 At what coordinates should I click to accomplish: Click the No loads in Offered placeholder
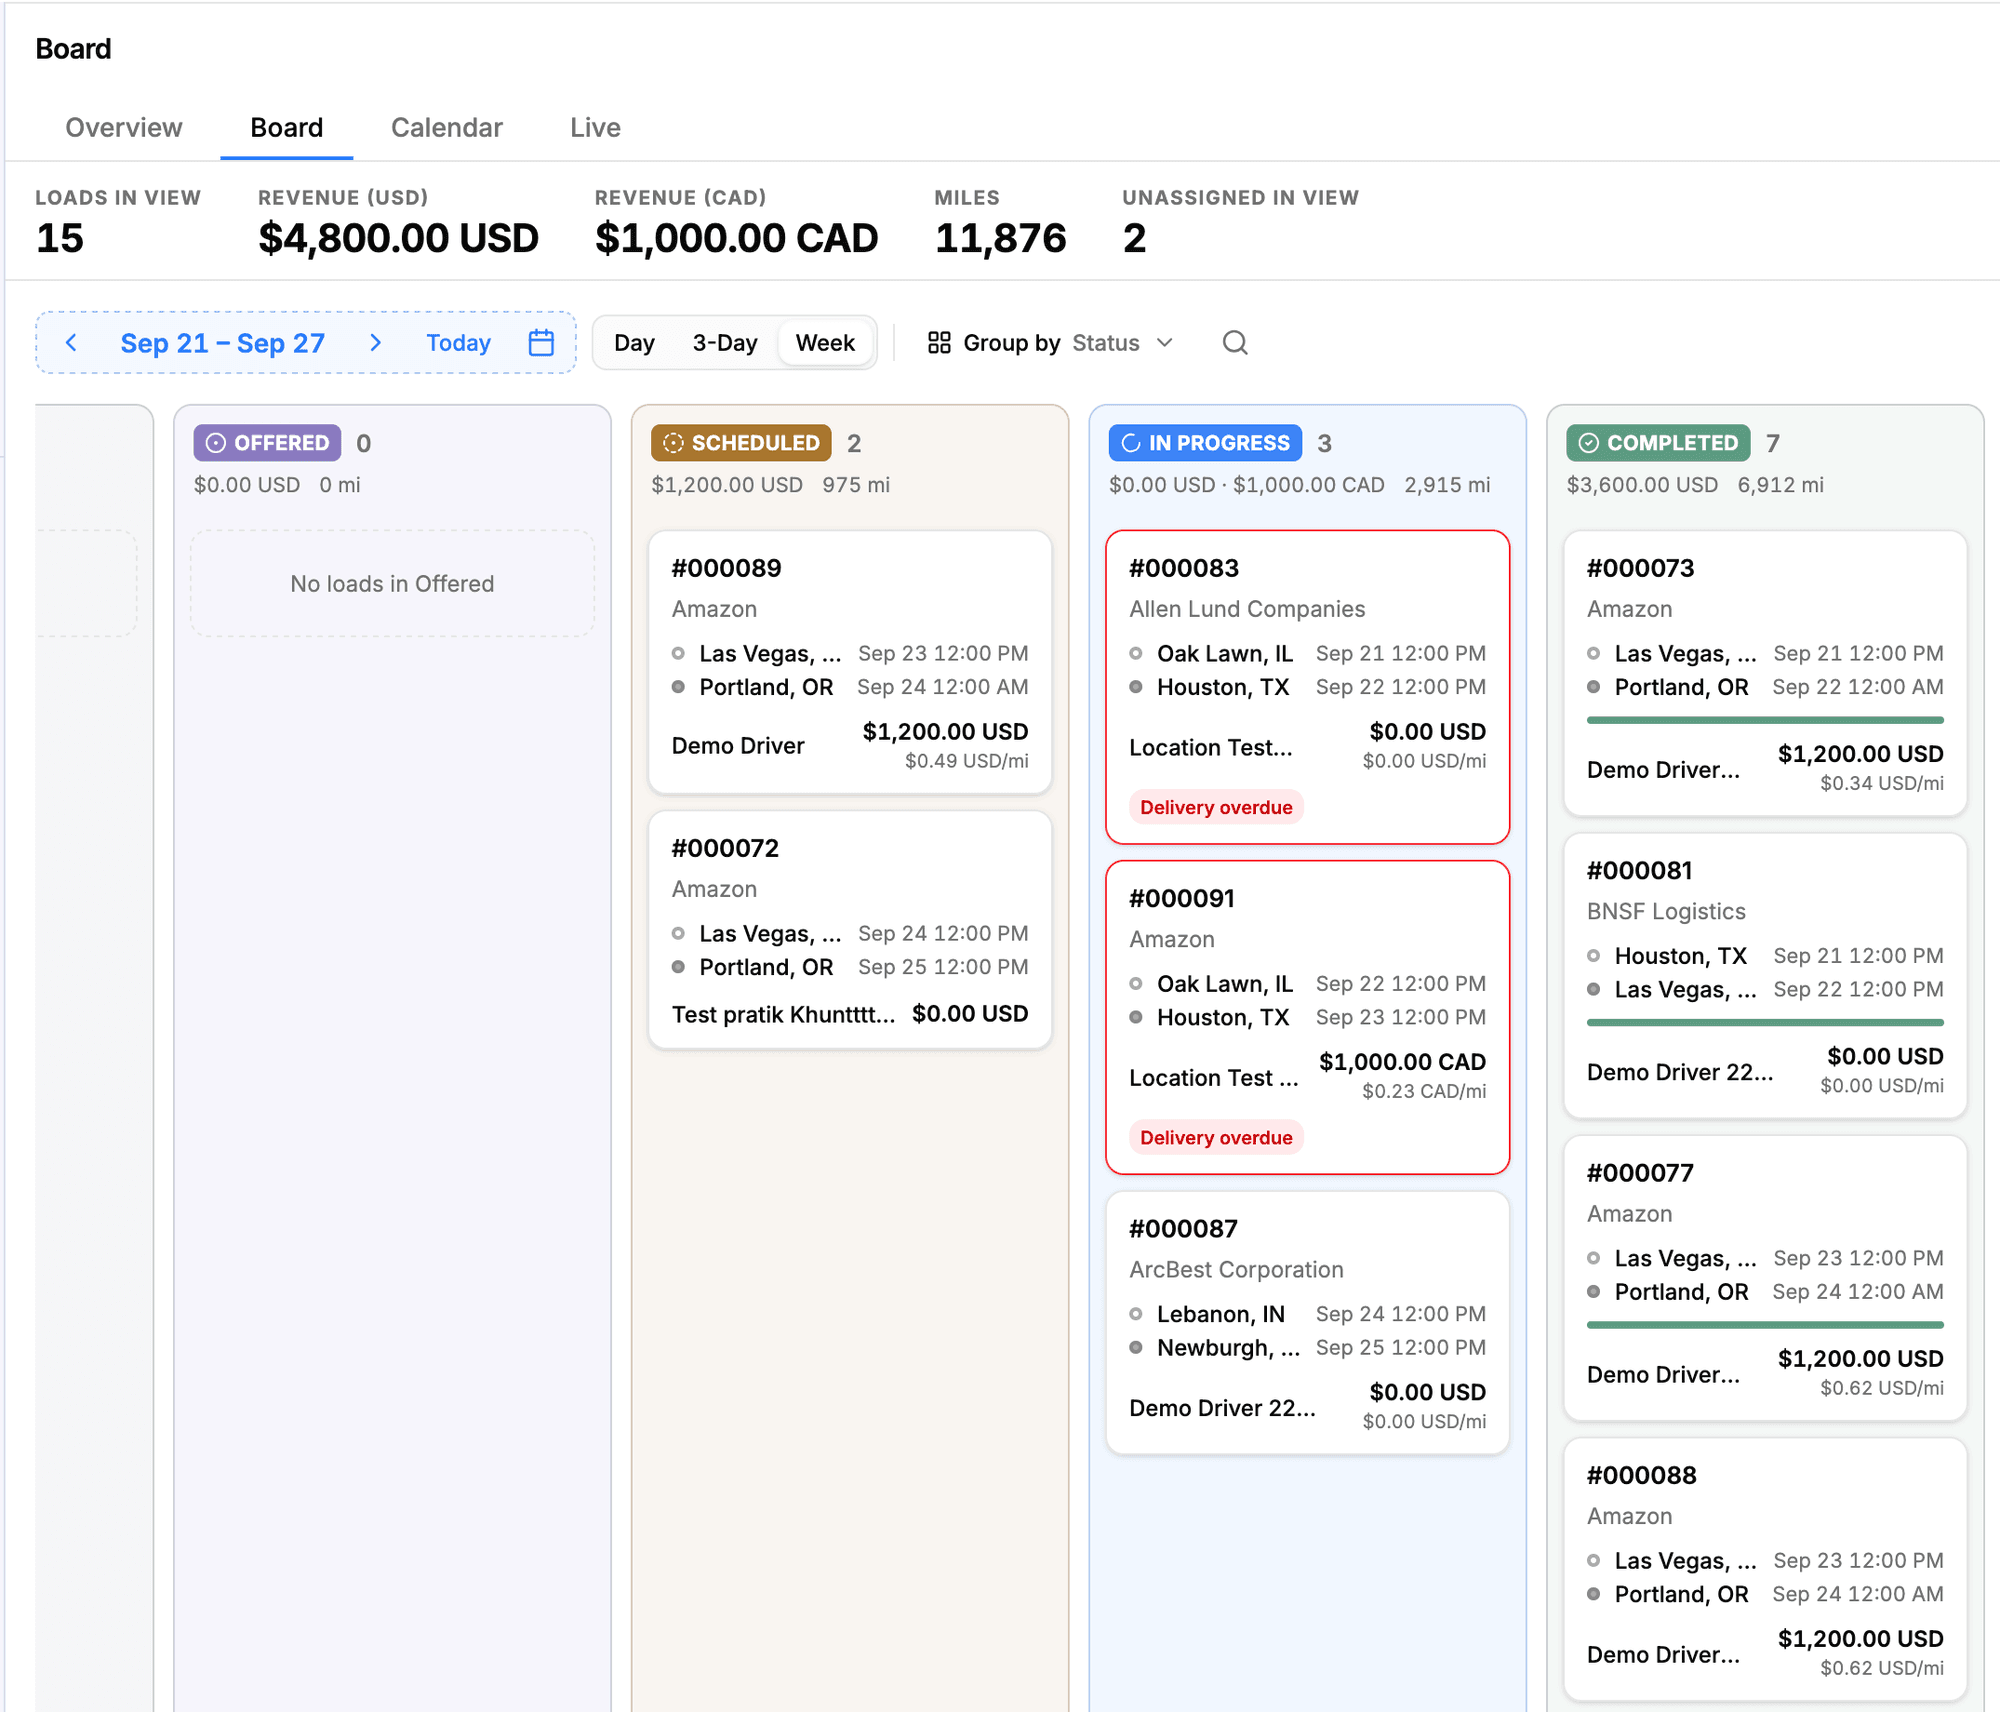coord(392,583)
